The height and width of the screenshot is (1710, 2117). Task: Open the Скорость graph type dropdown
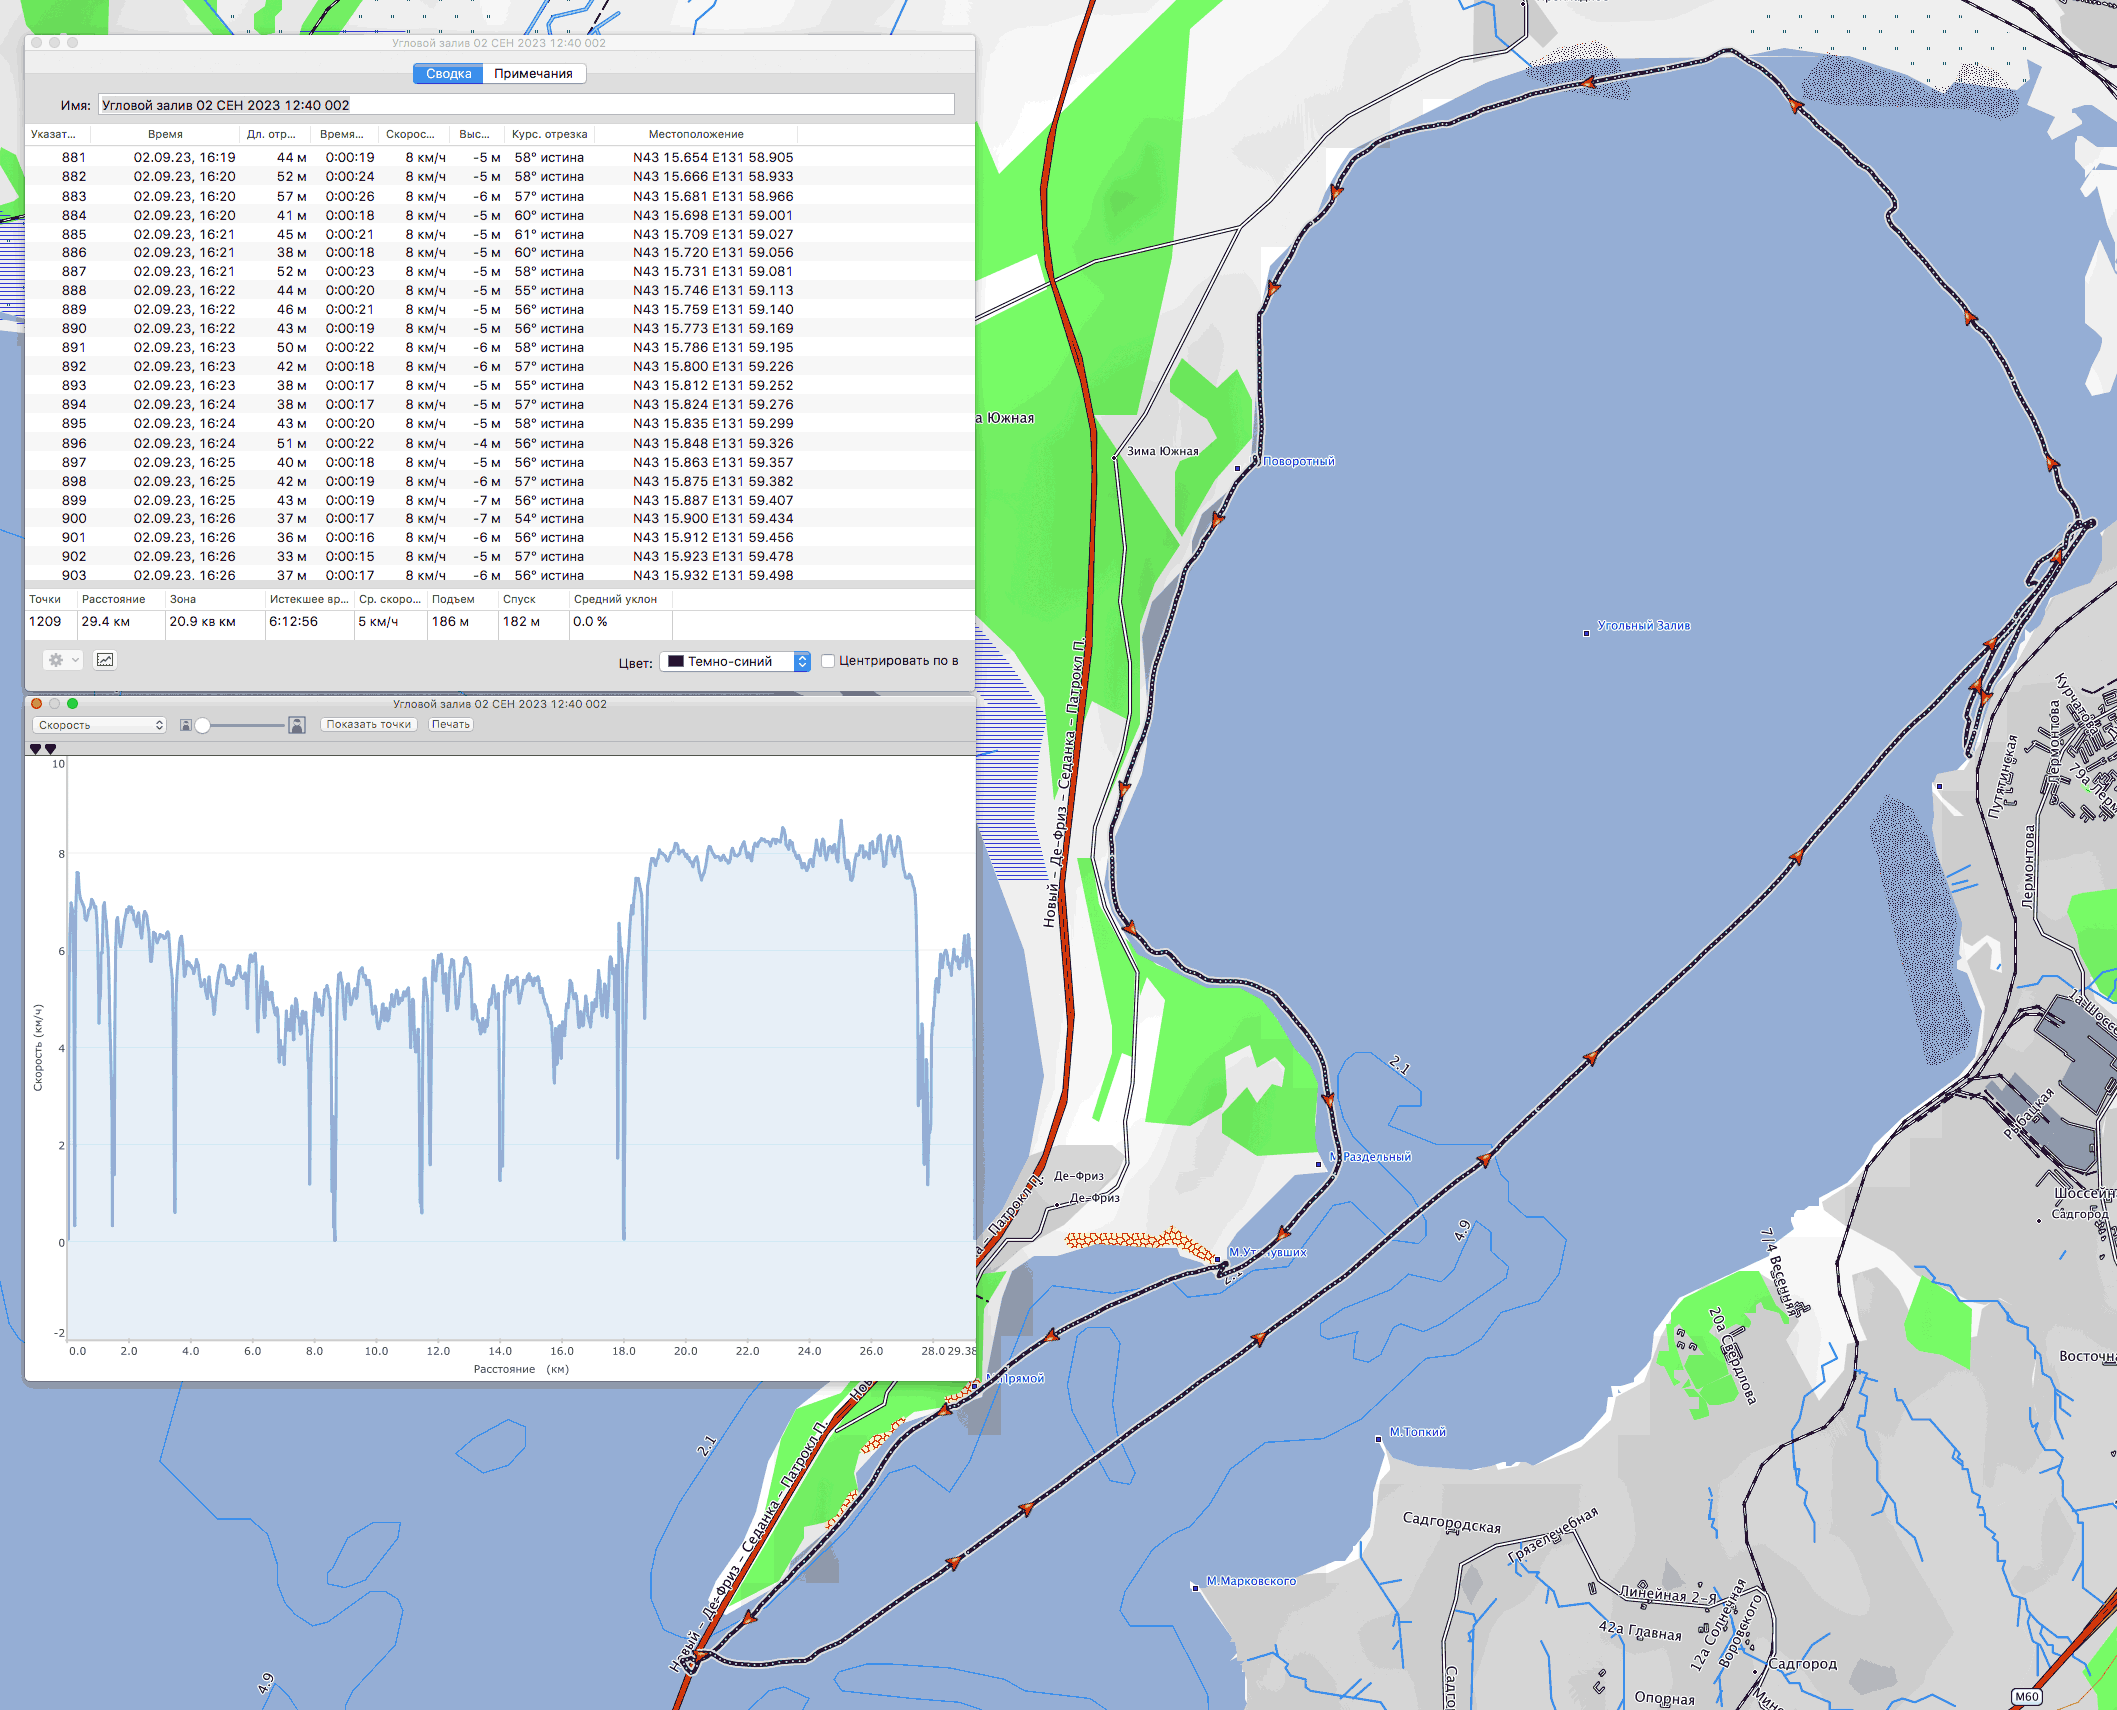click(99, 725)
